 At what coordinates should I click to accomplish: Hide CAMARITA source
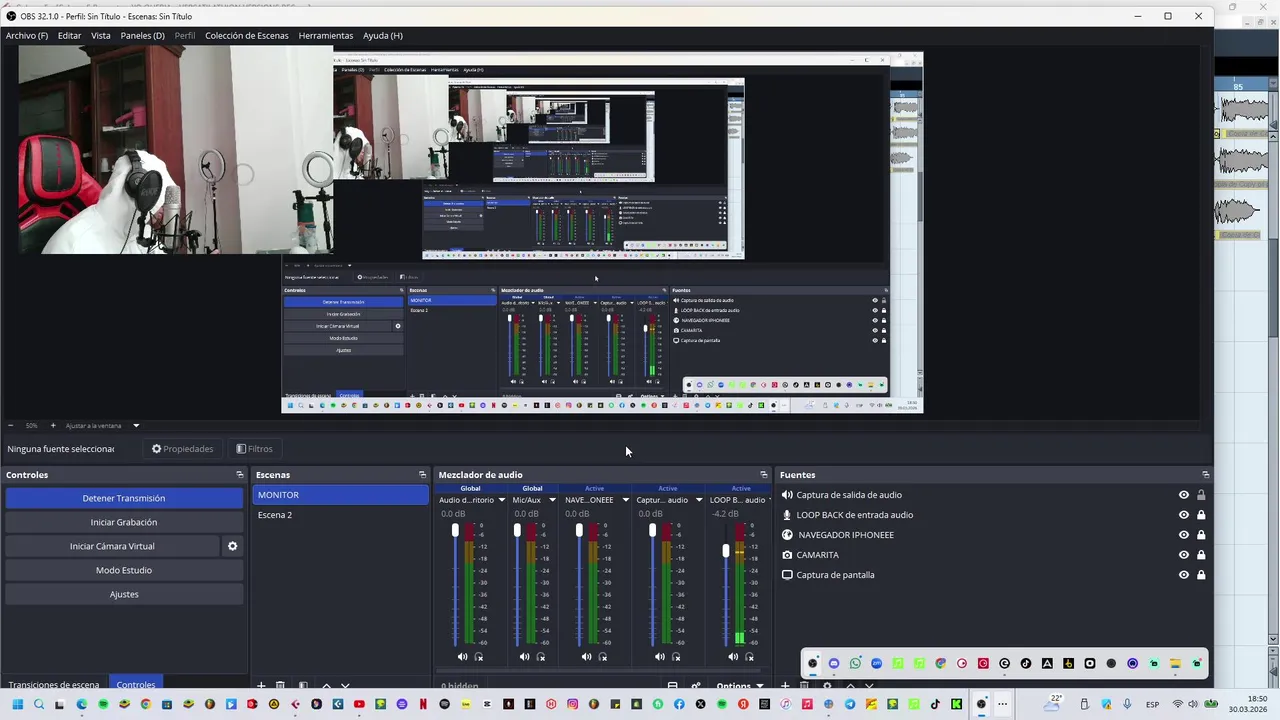(x=1184, y=555)
